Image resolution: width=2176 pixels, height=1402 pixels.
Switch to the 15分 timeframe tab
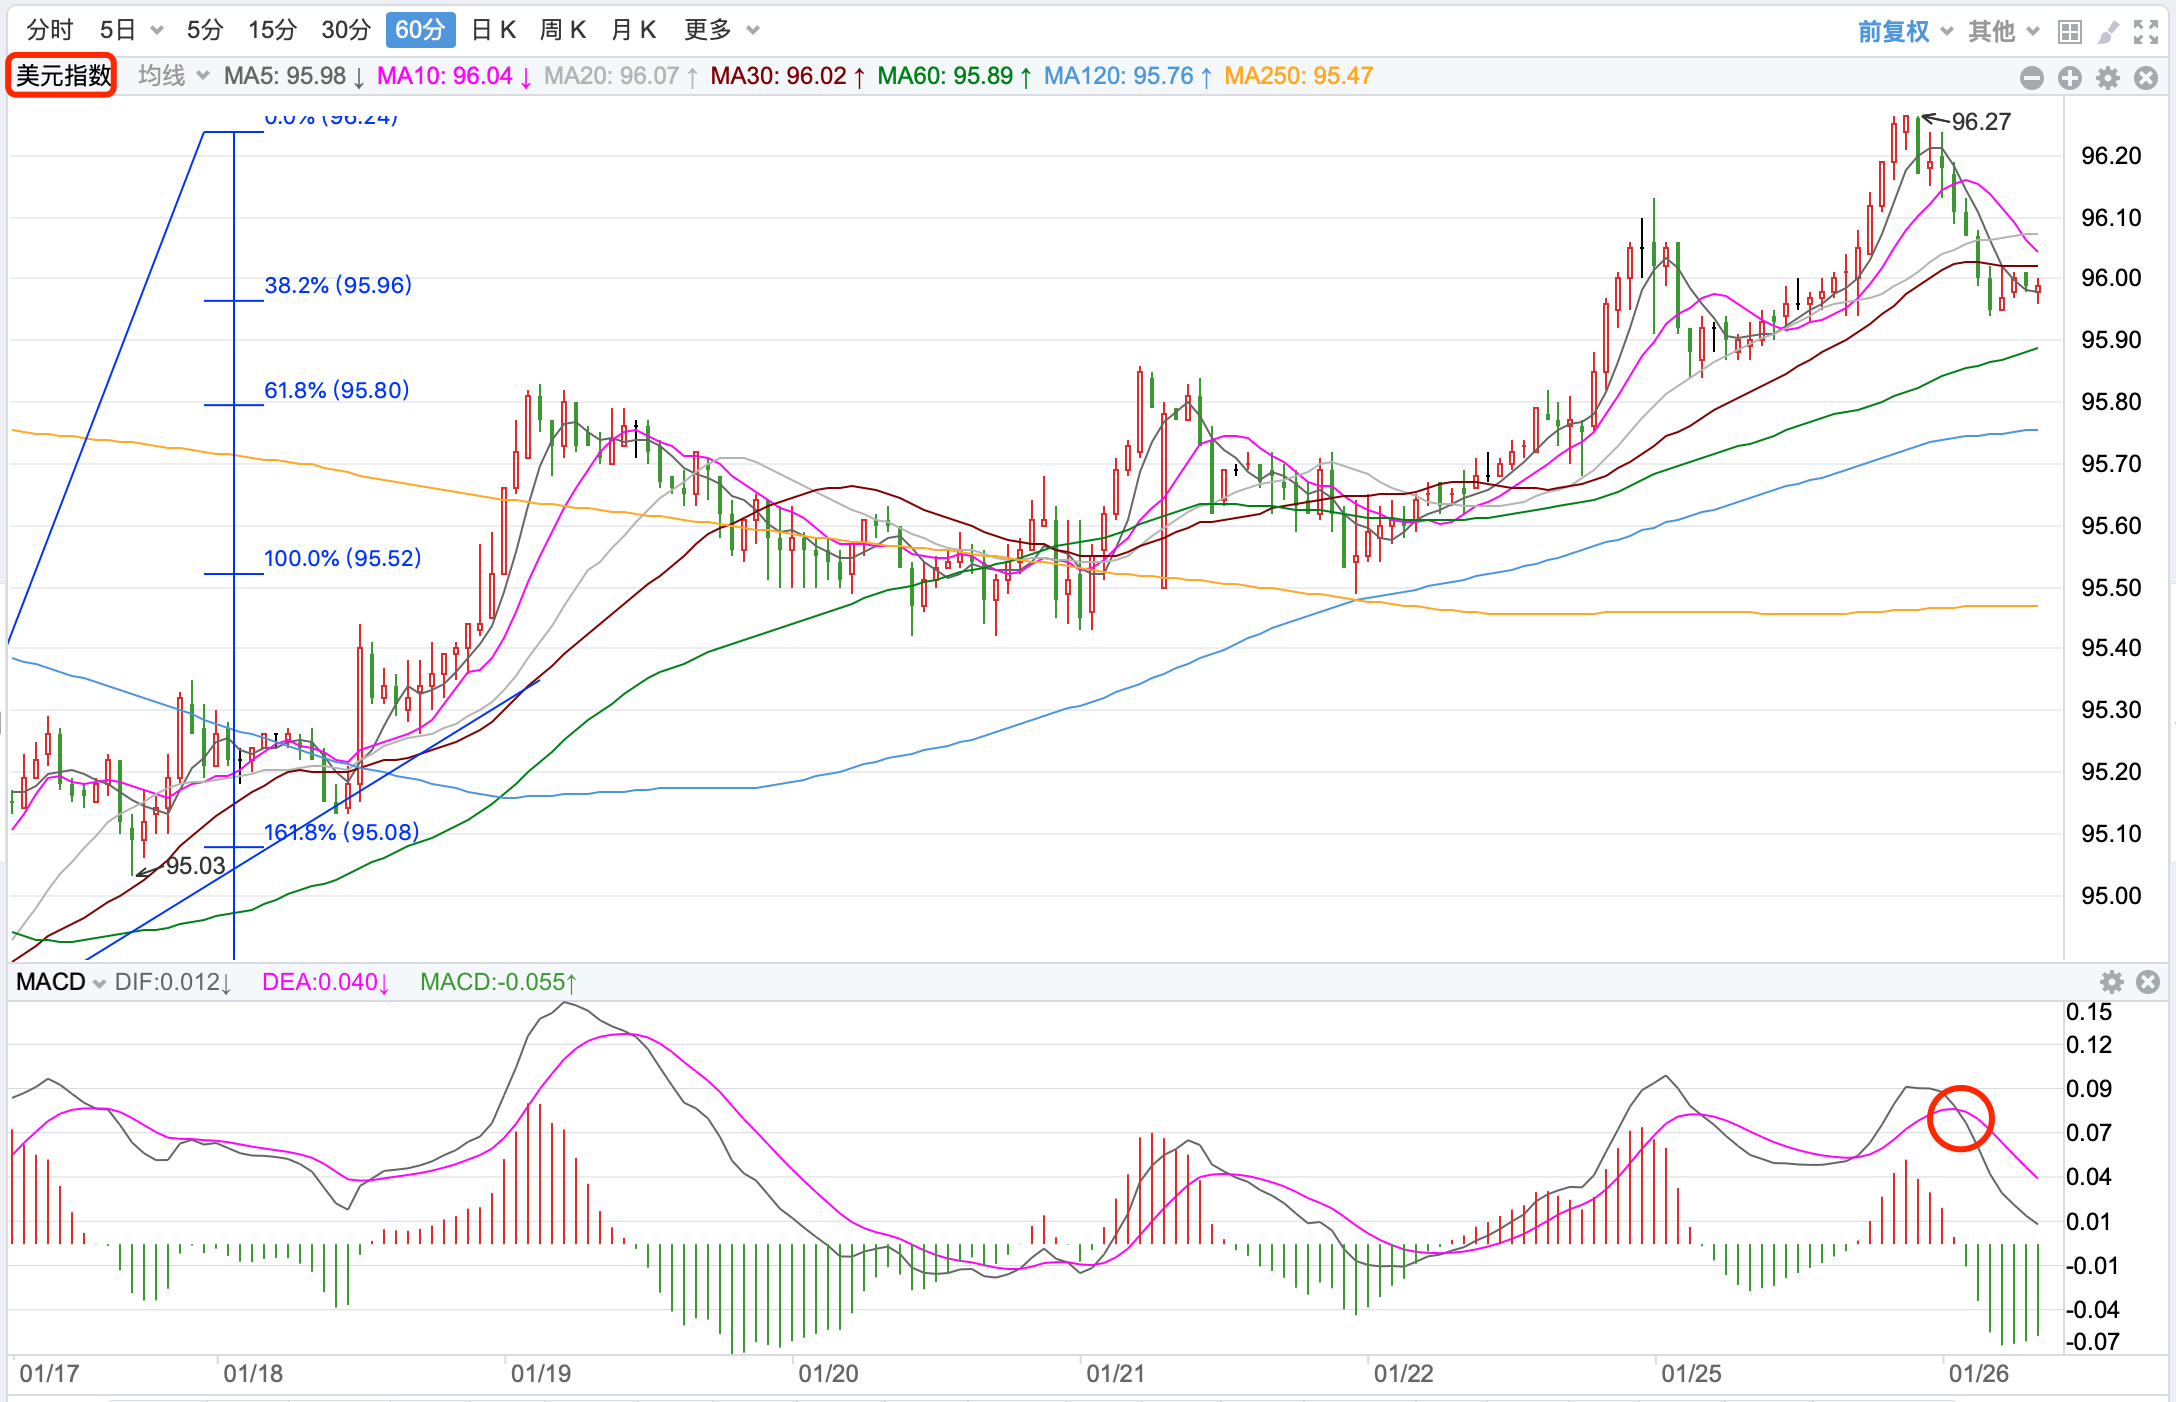coord(272,30)
